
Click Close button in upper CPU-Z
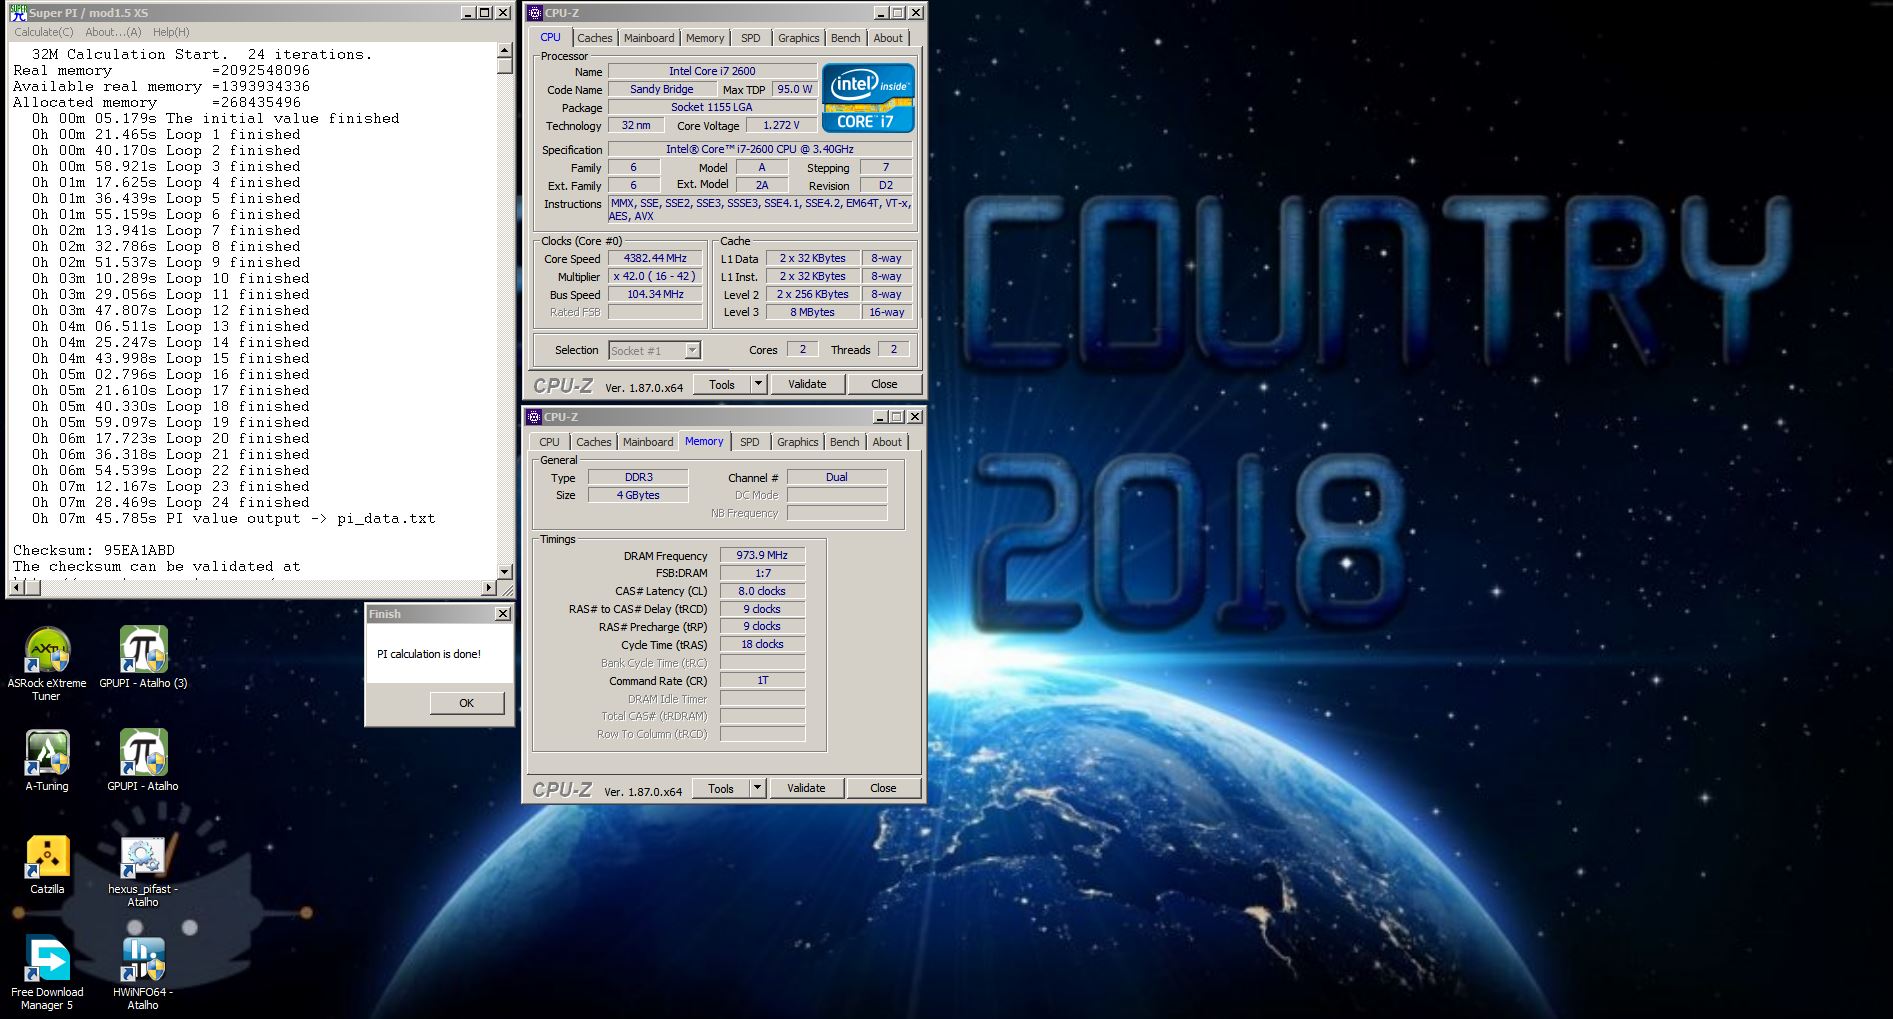click(884, 384)
